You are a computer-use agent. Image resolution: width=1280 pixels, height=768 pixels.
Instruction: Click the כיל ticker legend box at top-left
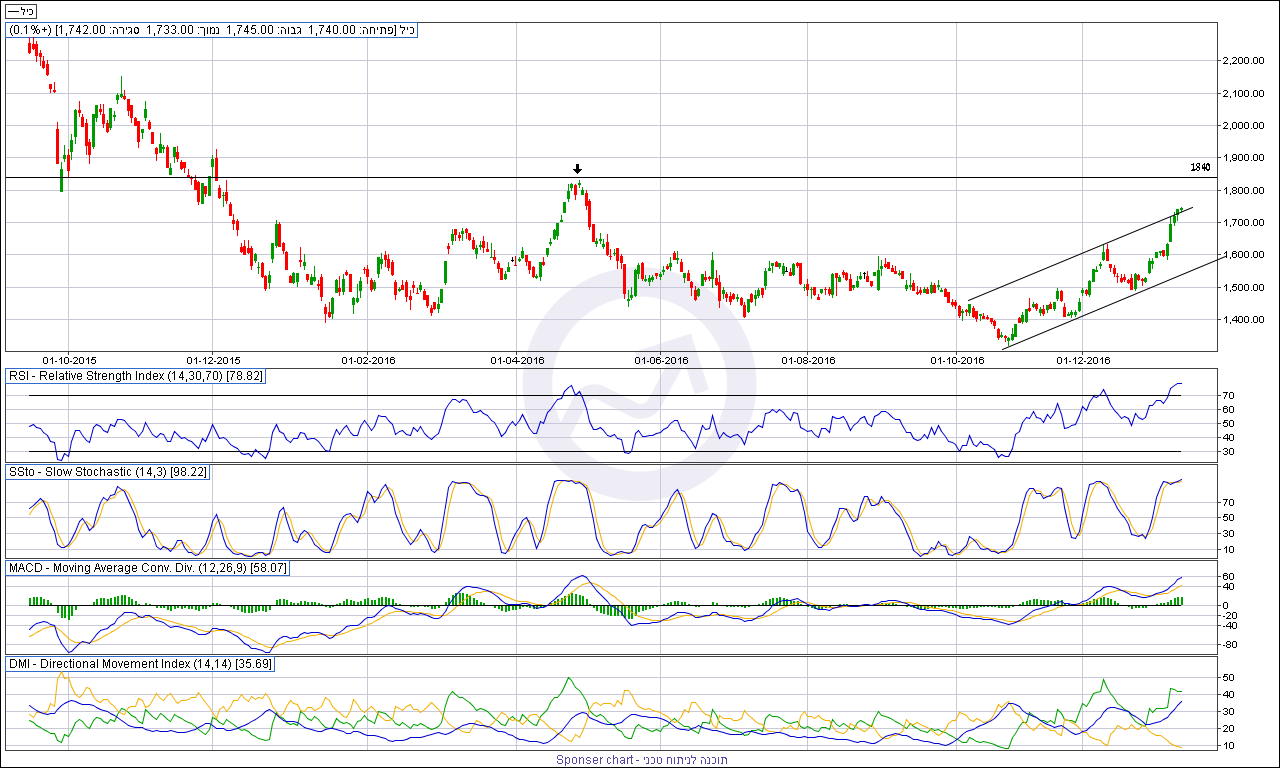[x=22, y=11]
